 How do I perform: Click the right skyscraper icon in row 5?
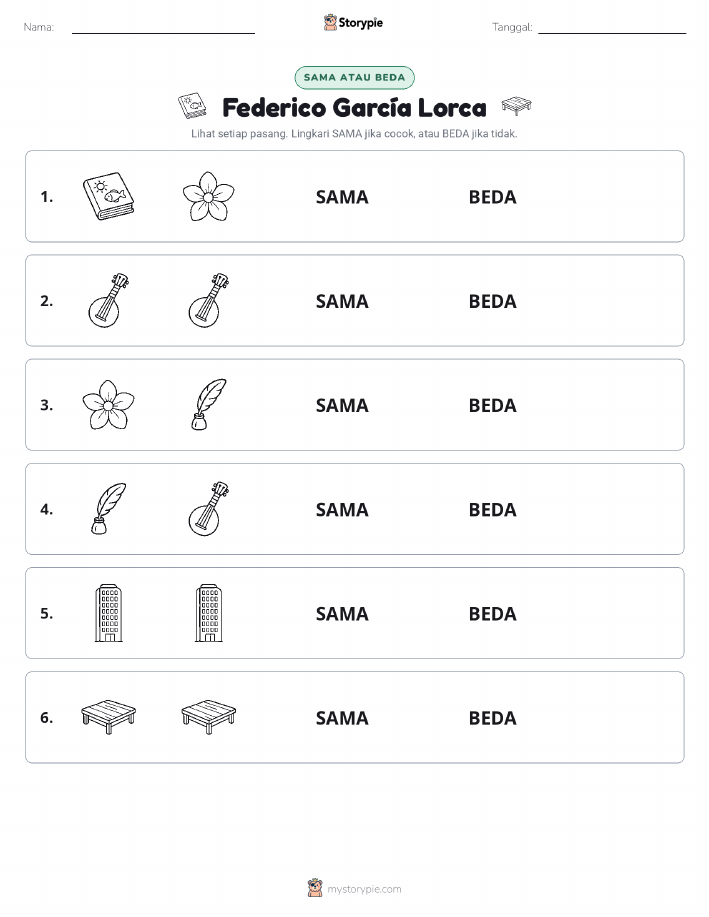click(208, 612)
